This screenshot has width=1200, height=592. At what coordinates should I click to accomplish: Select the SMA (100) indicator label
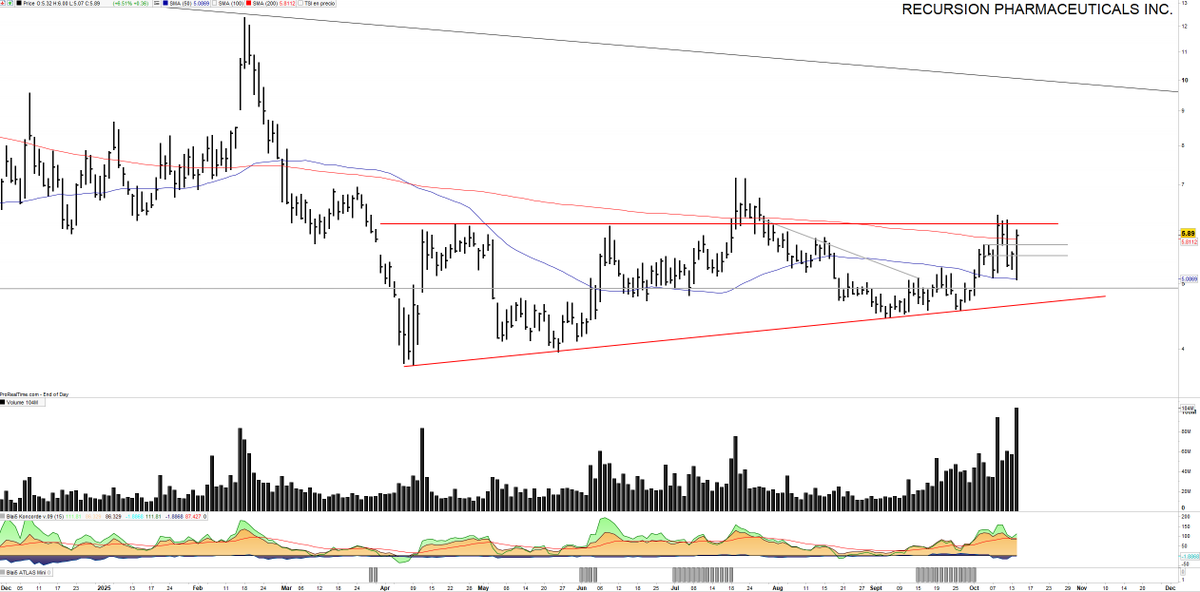[x=232, y=3]
